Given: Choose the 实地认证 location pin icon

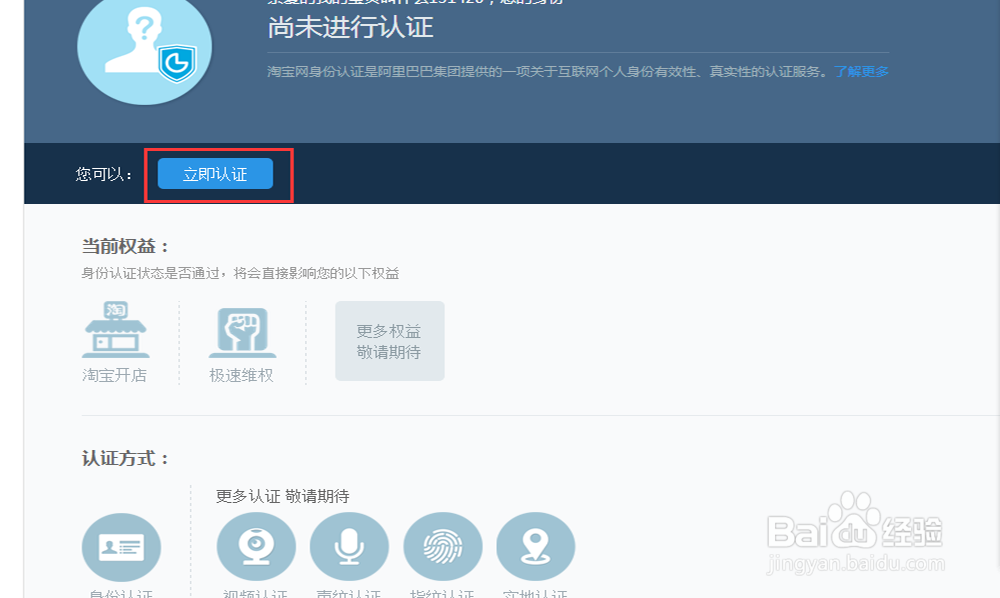Looking at the screenshot, I should 536,547.
